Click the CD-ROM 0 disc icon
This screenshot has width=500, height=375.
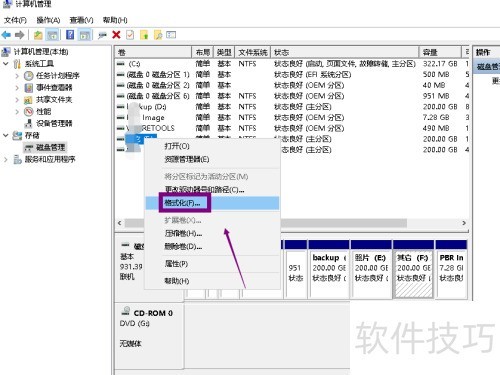coord(126,311)
